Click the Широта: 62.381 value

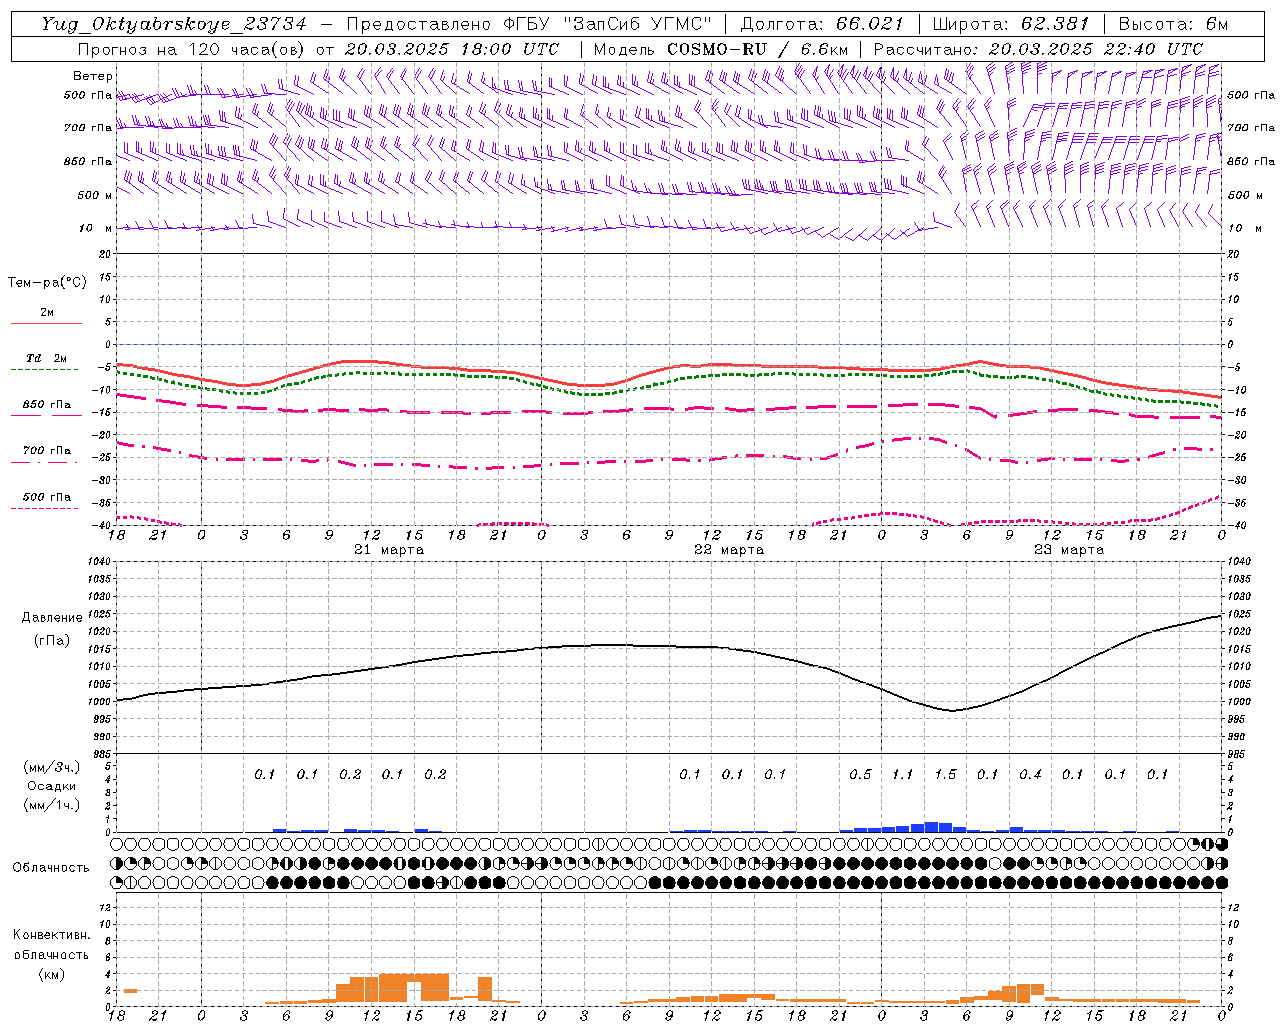(x=1011, y=24)
